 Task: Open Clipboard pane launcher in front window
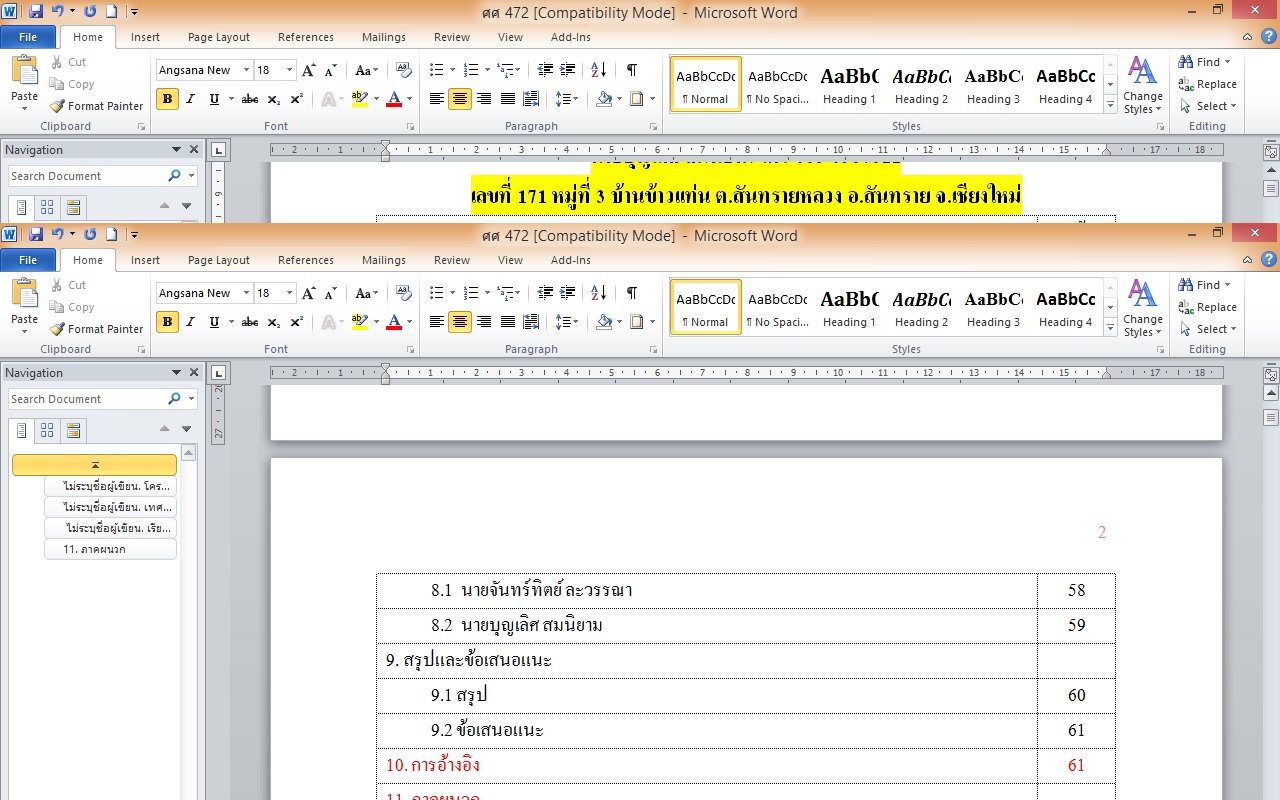[x=141, y=350]
